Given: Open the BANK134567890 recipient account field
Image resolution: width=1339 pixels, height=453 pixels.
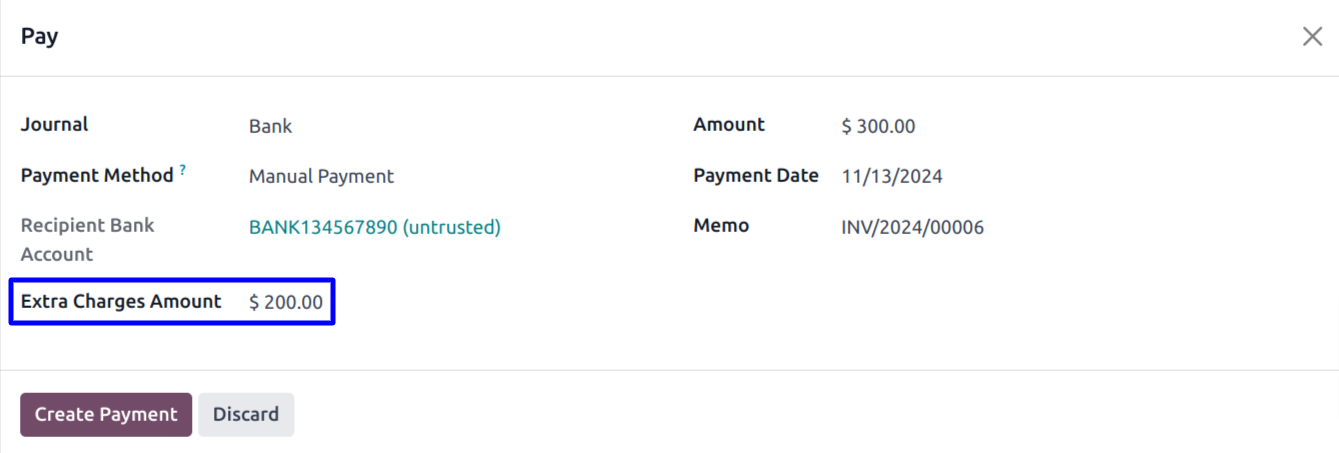Looking at the screenshot, I should (x=324, y=228).
